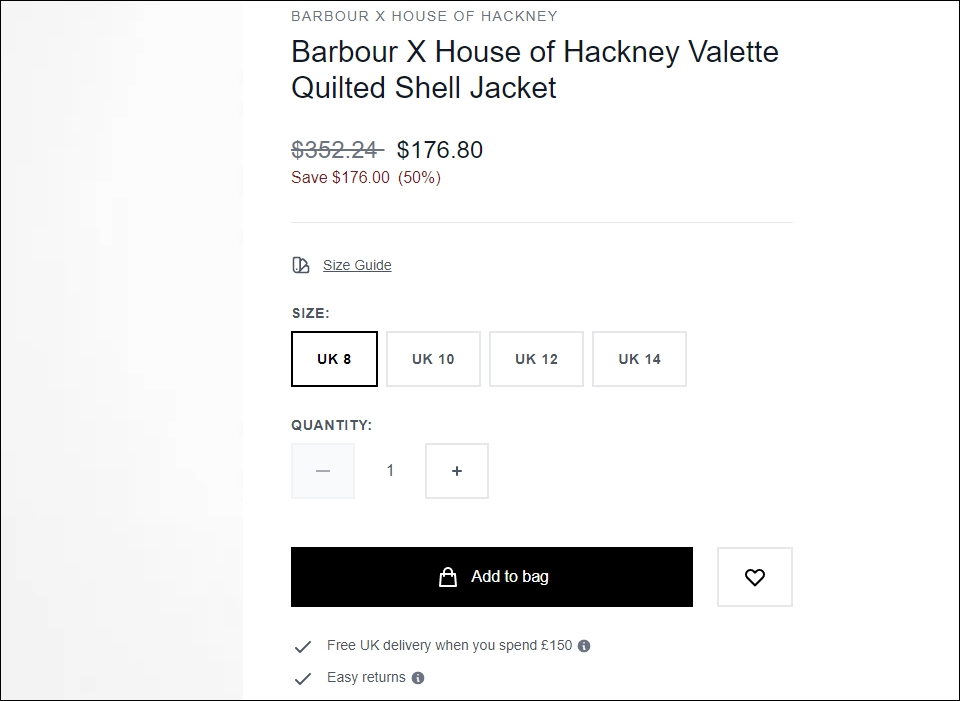Select size UK 8
This screenshot has height=701, width=960.
coord(334,359)
